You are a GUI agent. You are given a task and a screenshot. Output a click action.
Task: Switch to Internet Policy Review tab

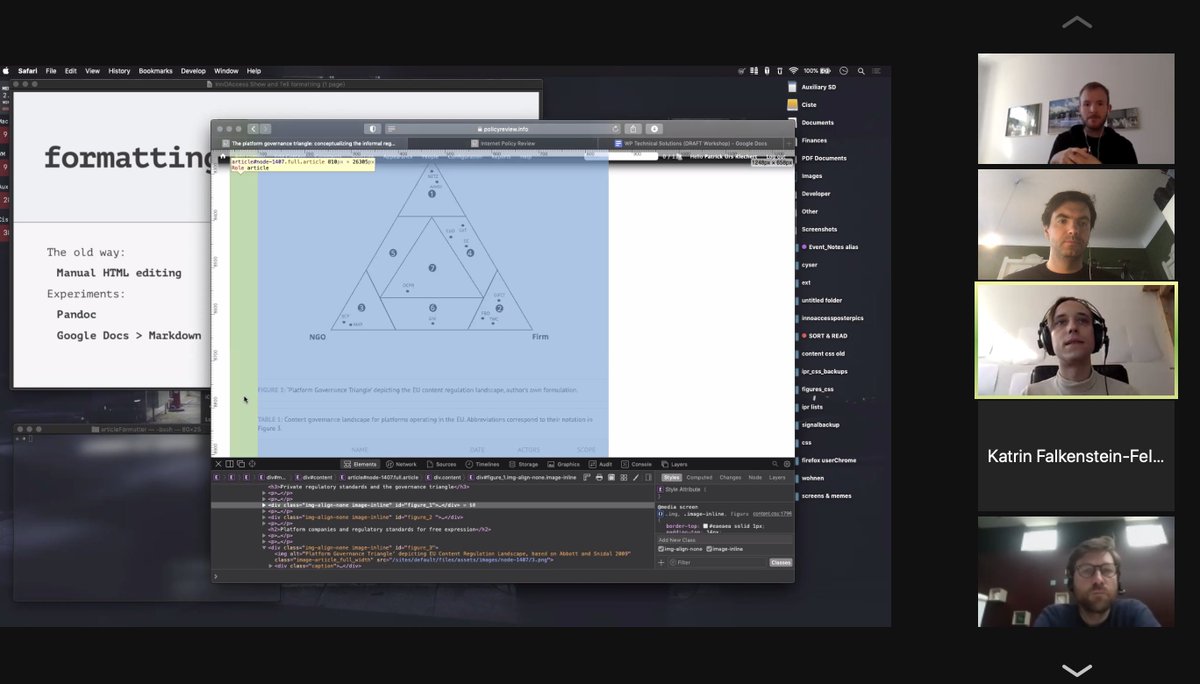[505, 143]
